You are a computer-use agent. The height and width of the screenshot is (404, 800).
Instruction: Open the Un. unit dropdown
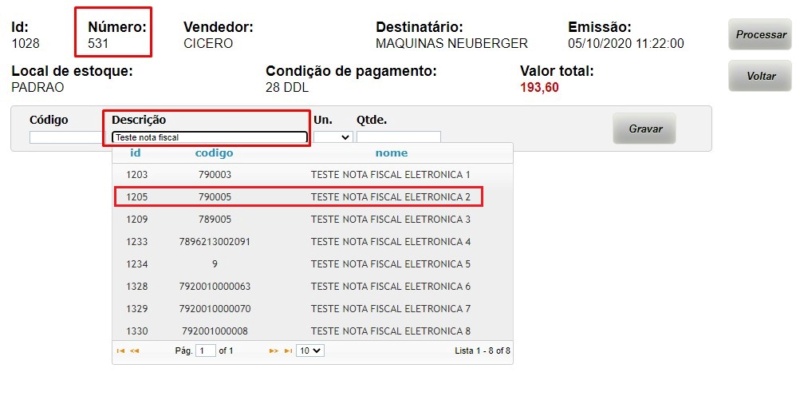333,137
